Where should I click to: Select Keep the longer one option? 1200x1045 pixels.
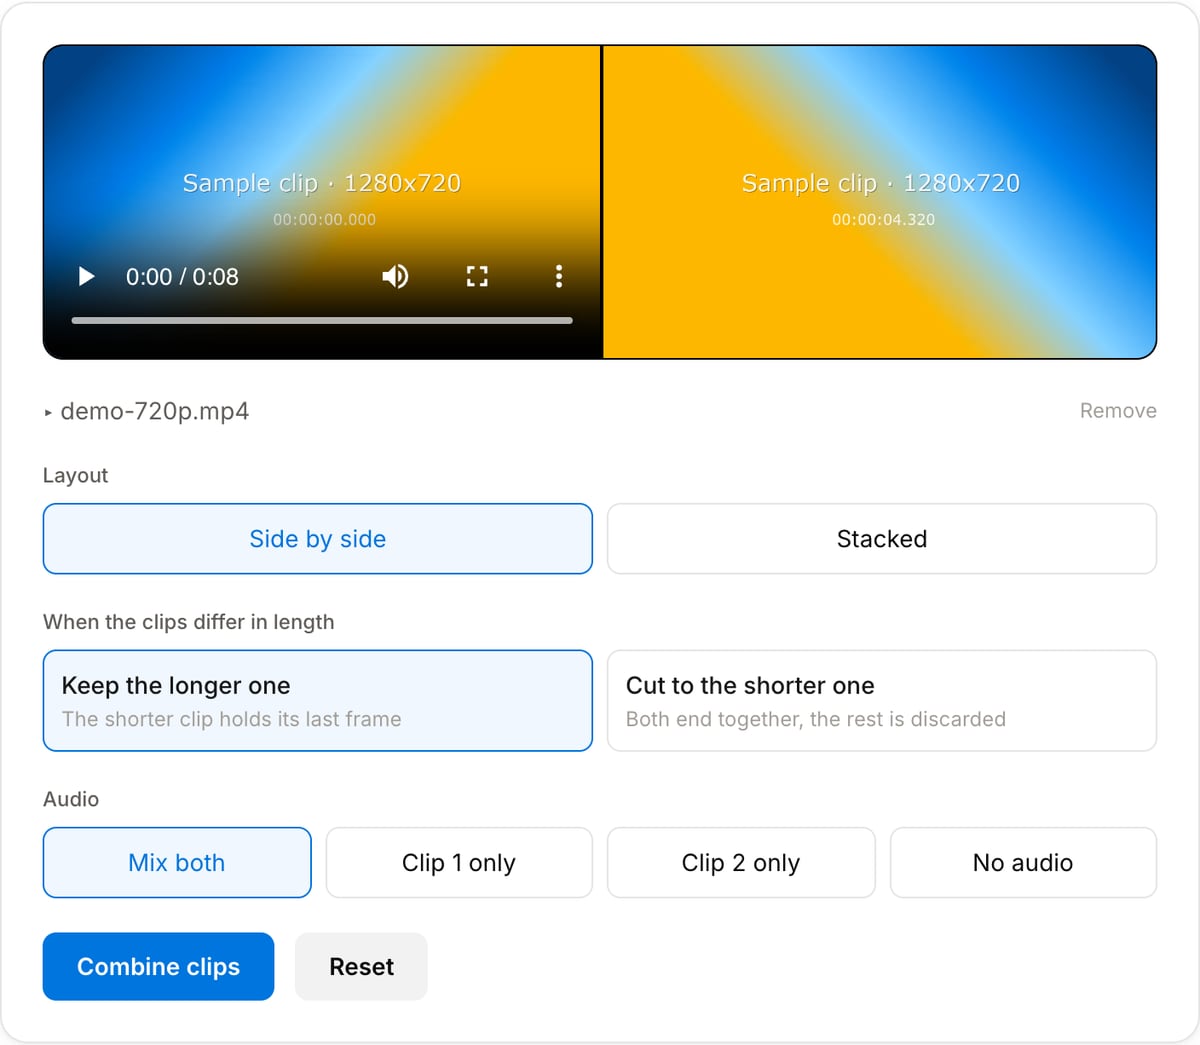click(x=318, y=701)
